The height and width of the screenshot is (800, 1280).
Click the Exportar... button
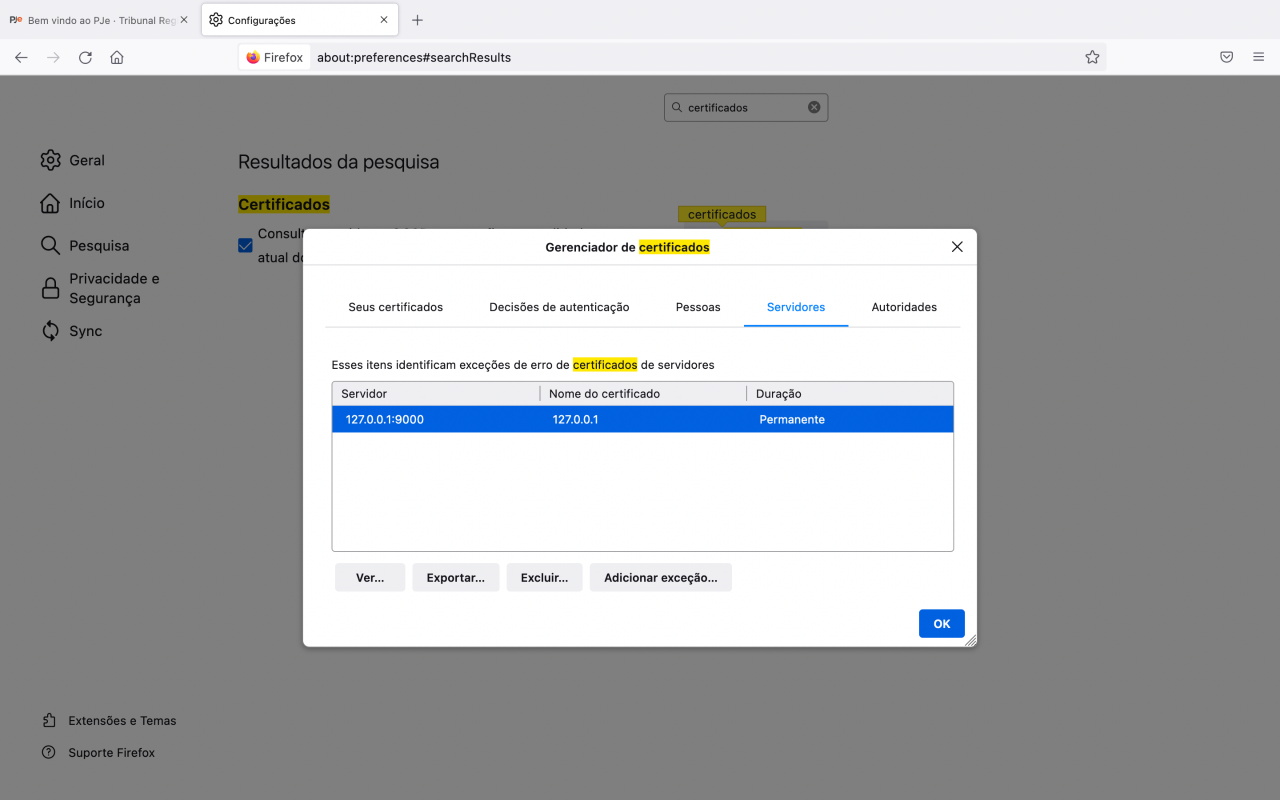tap(456, 577)
